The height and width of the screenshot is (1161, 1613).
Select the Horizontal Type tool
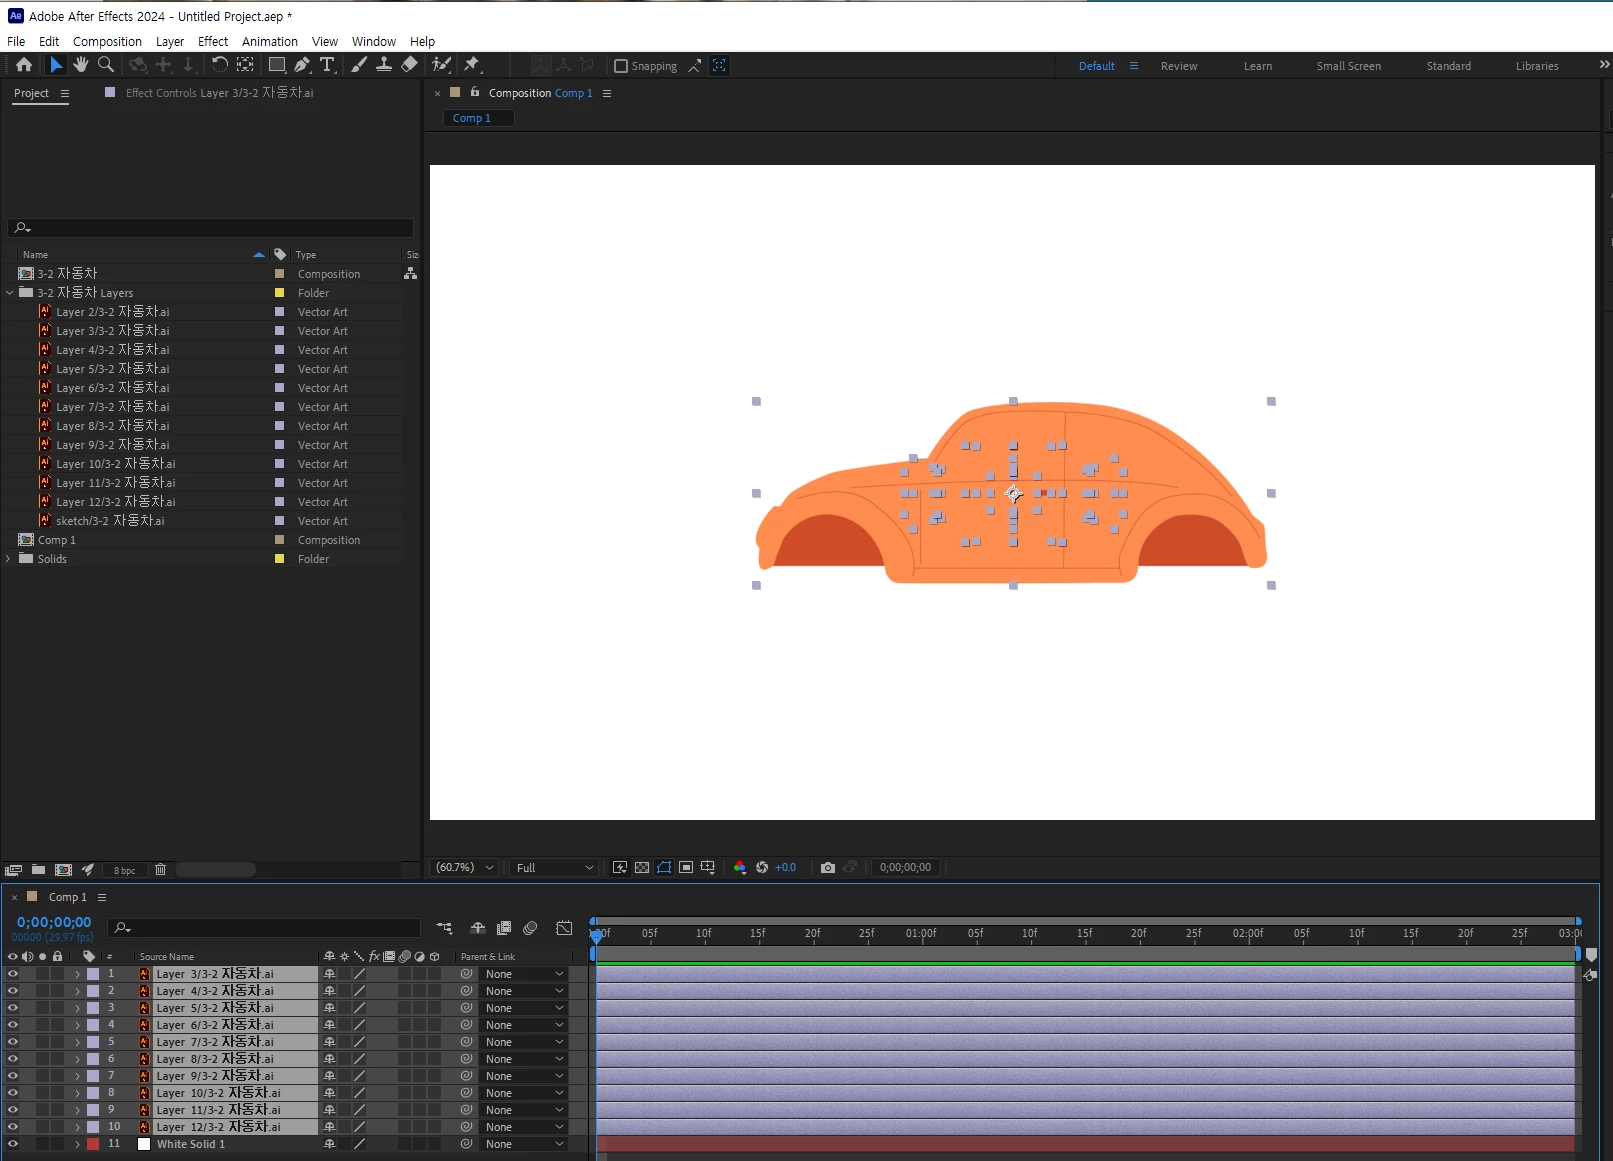click(x=327, y=65)
